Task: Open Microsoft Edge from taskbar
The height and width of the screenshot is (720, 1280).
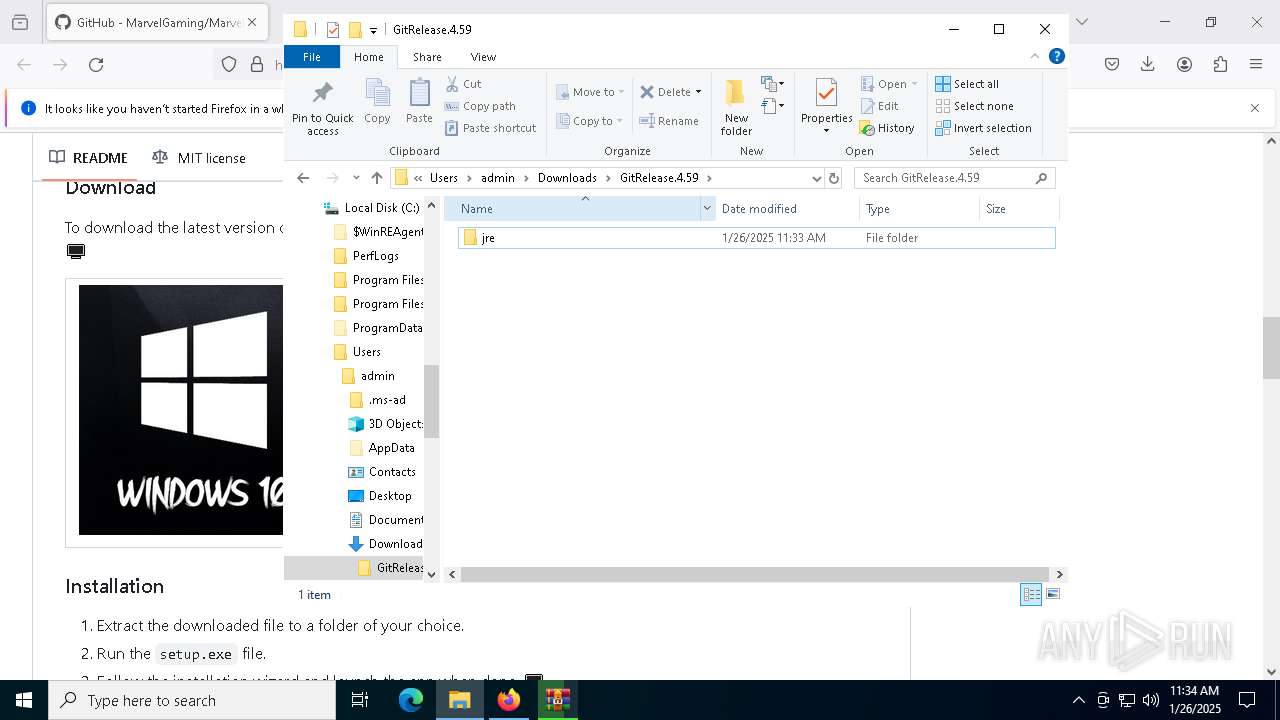Action: (411, 700)
